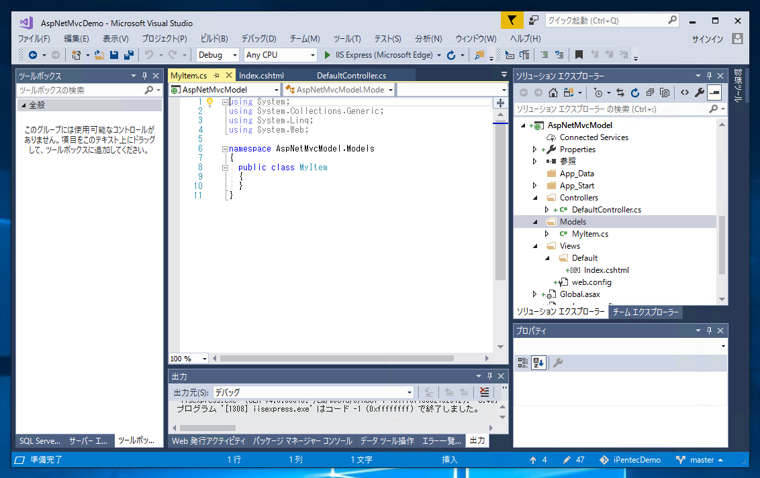Expand the Properties node in Solution Explorer
760x478 pixels.
pos(535,149)
